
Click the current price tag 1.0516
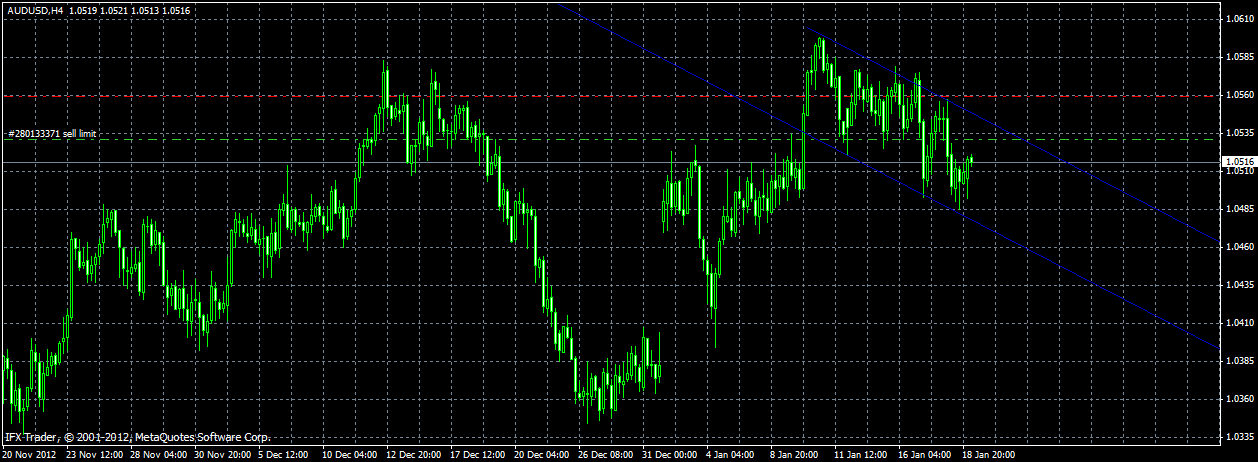[1239, 160]
